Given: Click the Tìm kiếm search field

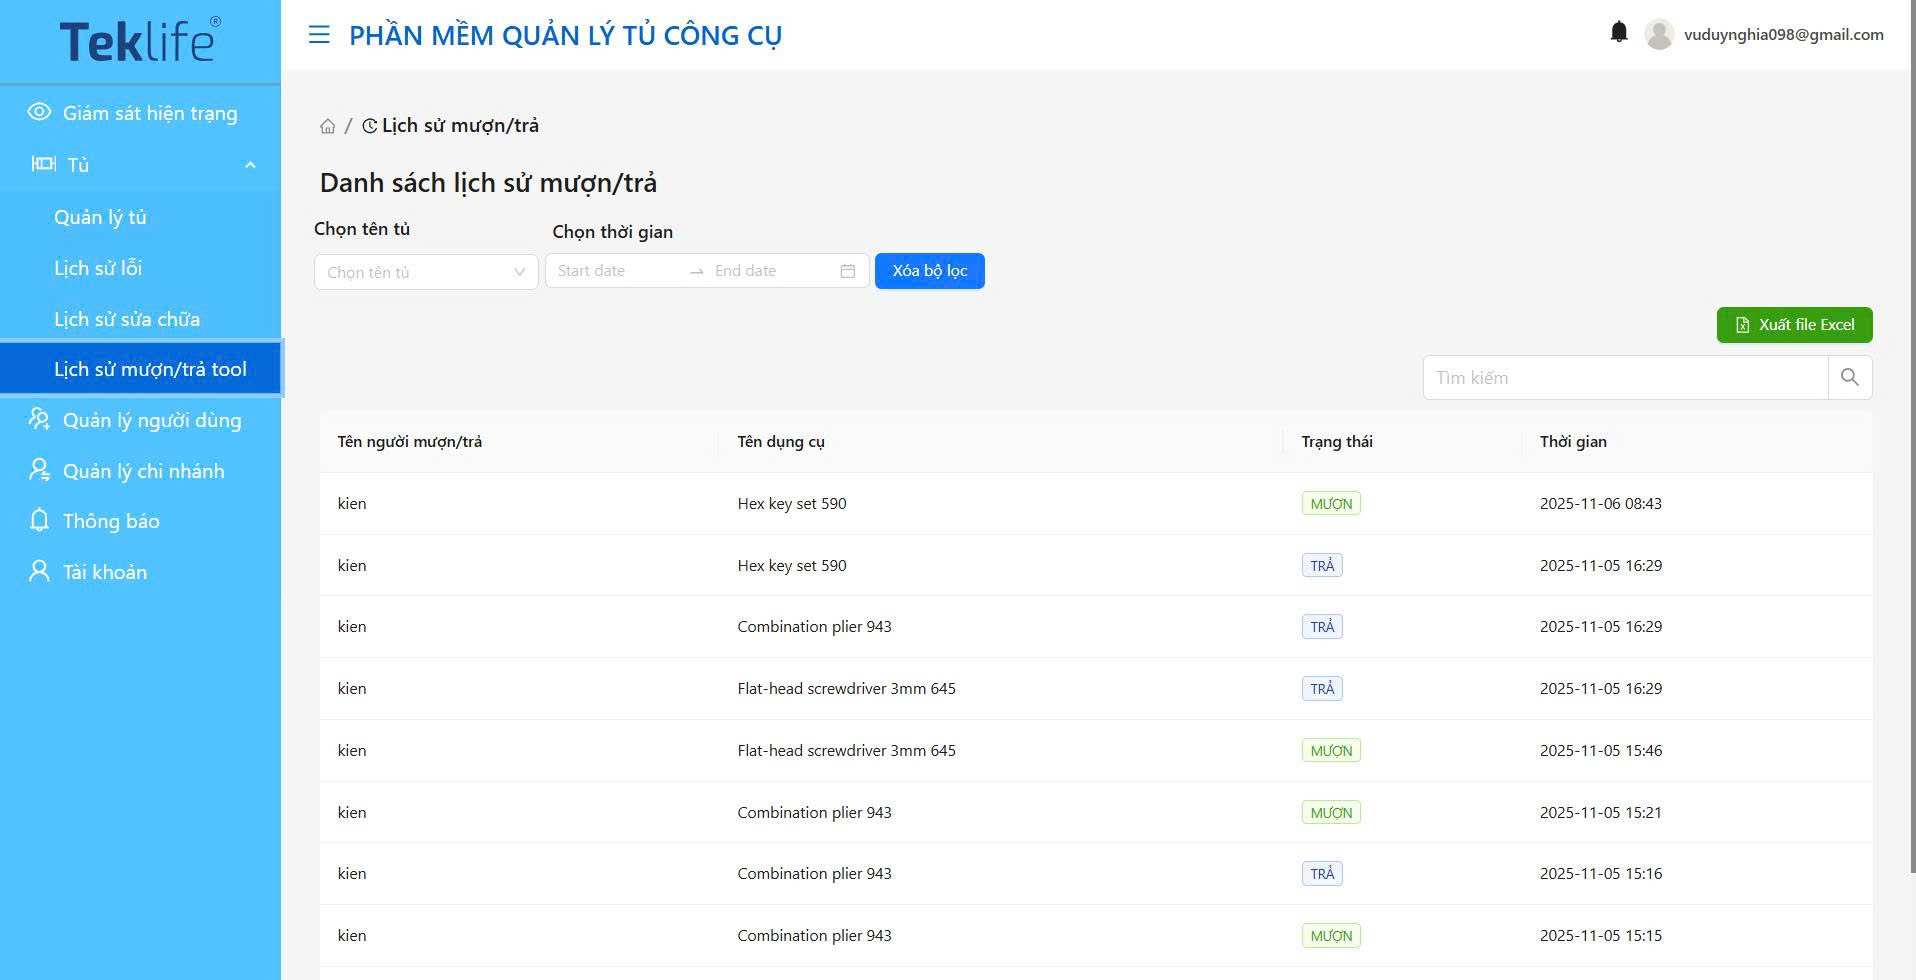Looking at the screenshot, I should tap(1624, 378).
